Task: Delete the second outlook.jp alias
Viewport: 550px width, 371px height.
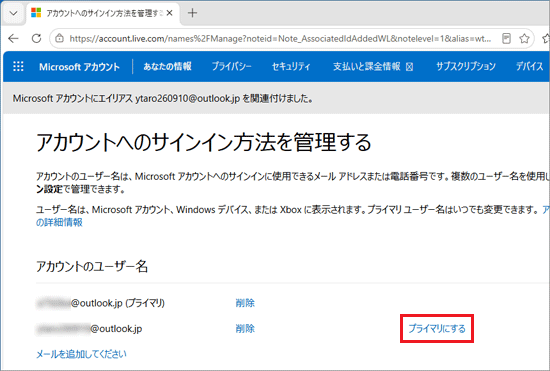Action: (x=245, y=329)
